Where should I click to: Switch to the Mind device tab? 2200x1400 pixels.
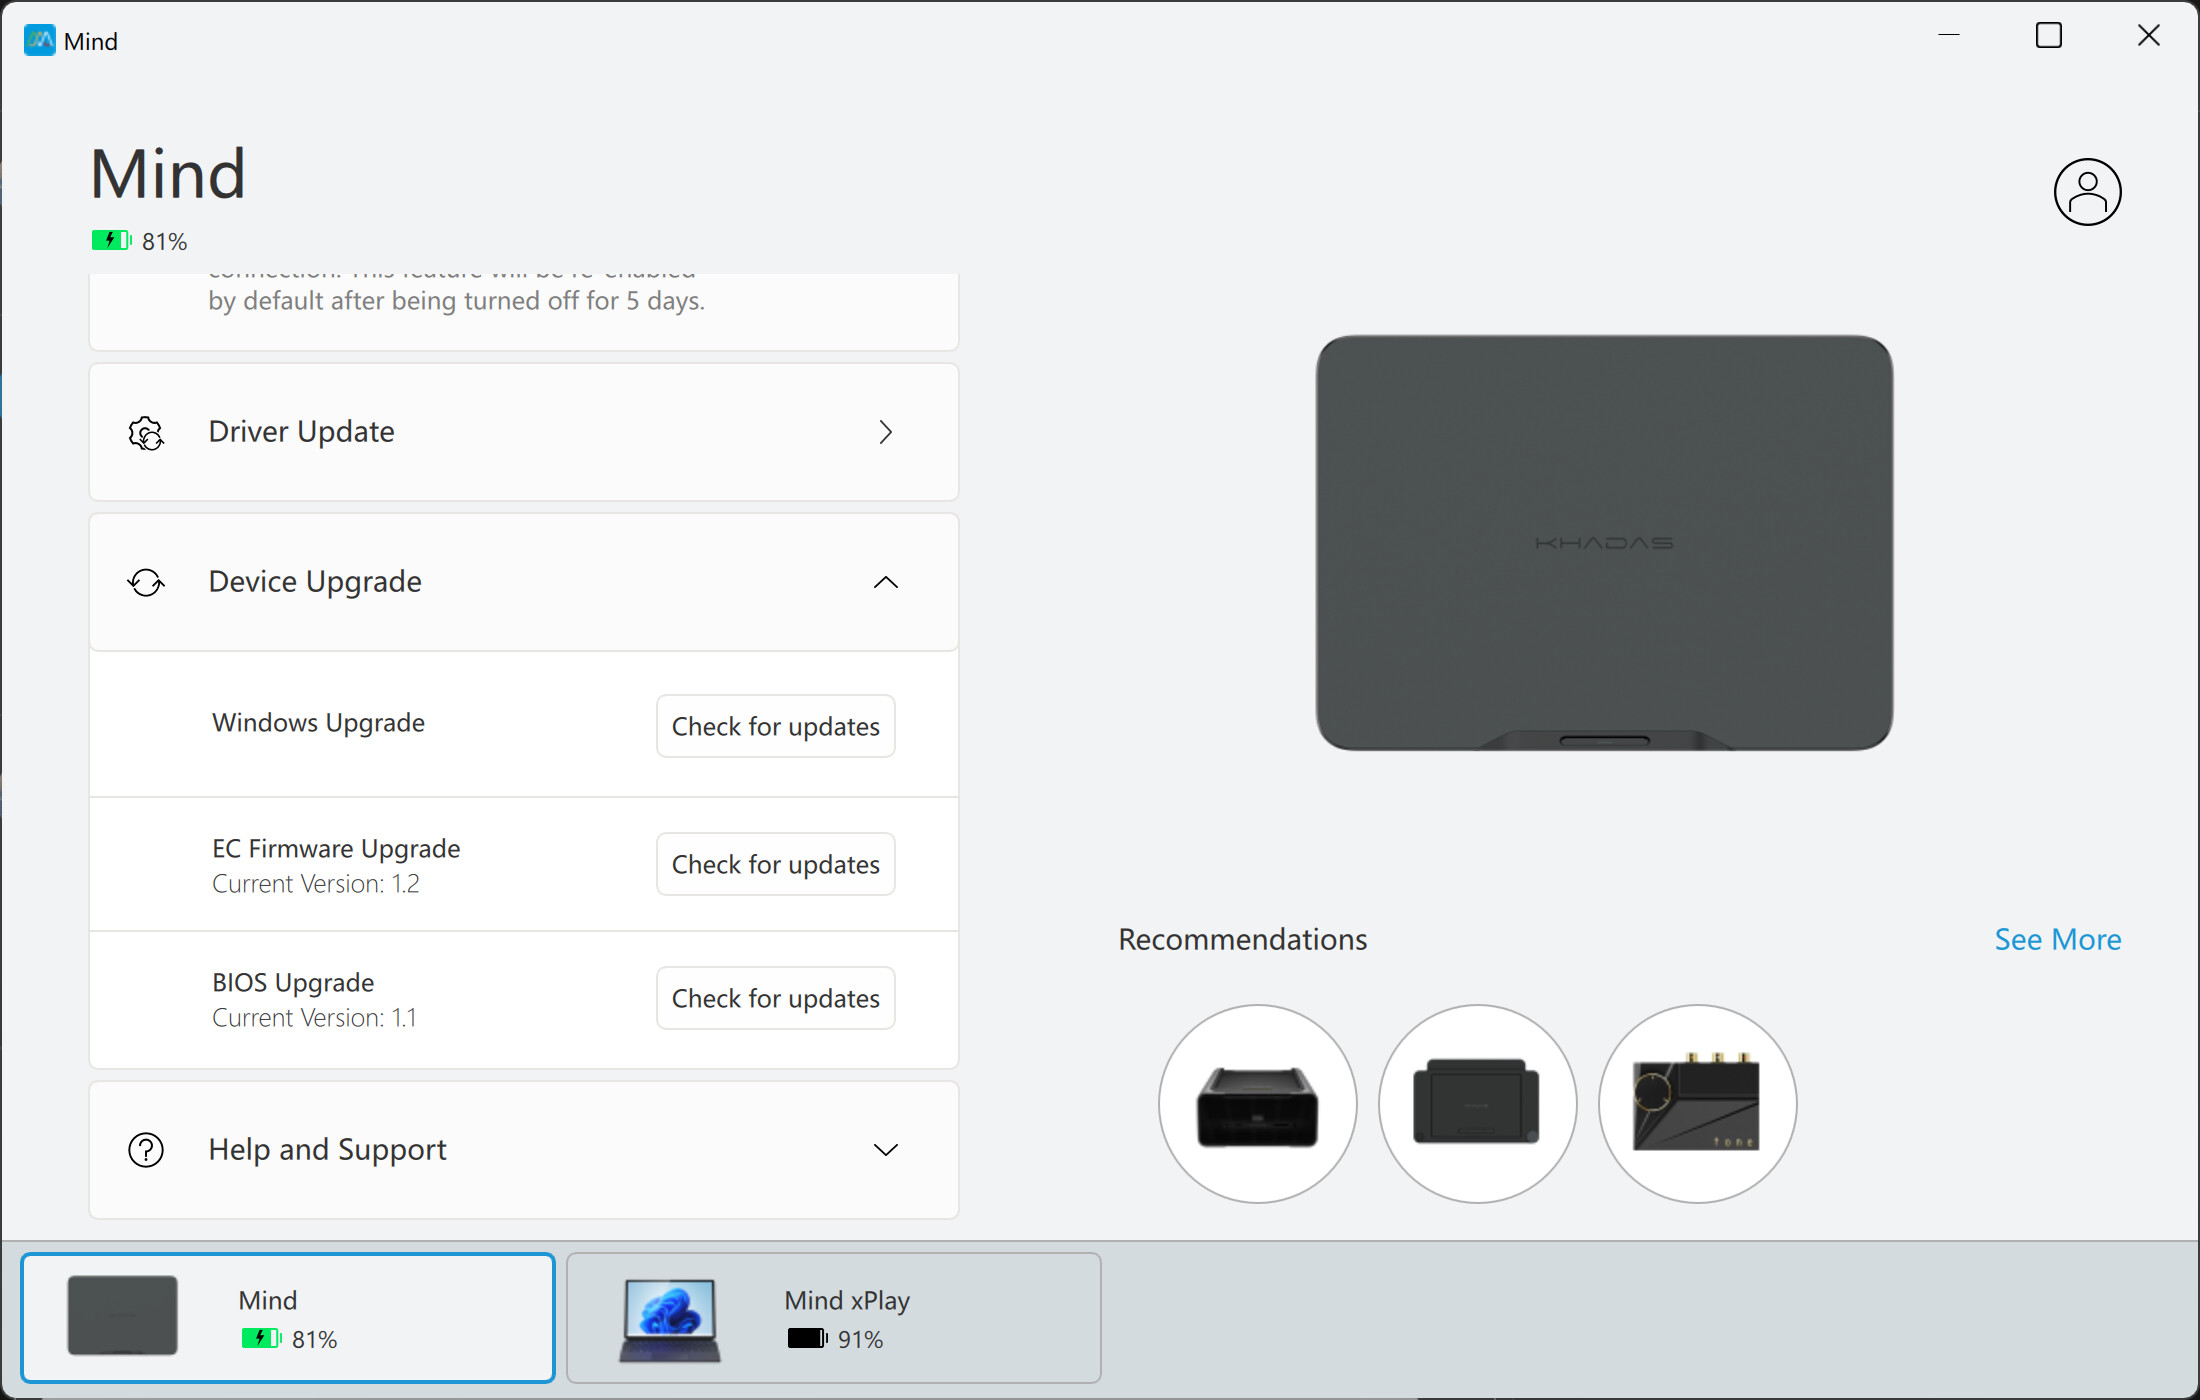tap(288, 1318)
